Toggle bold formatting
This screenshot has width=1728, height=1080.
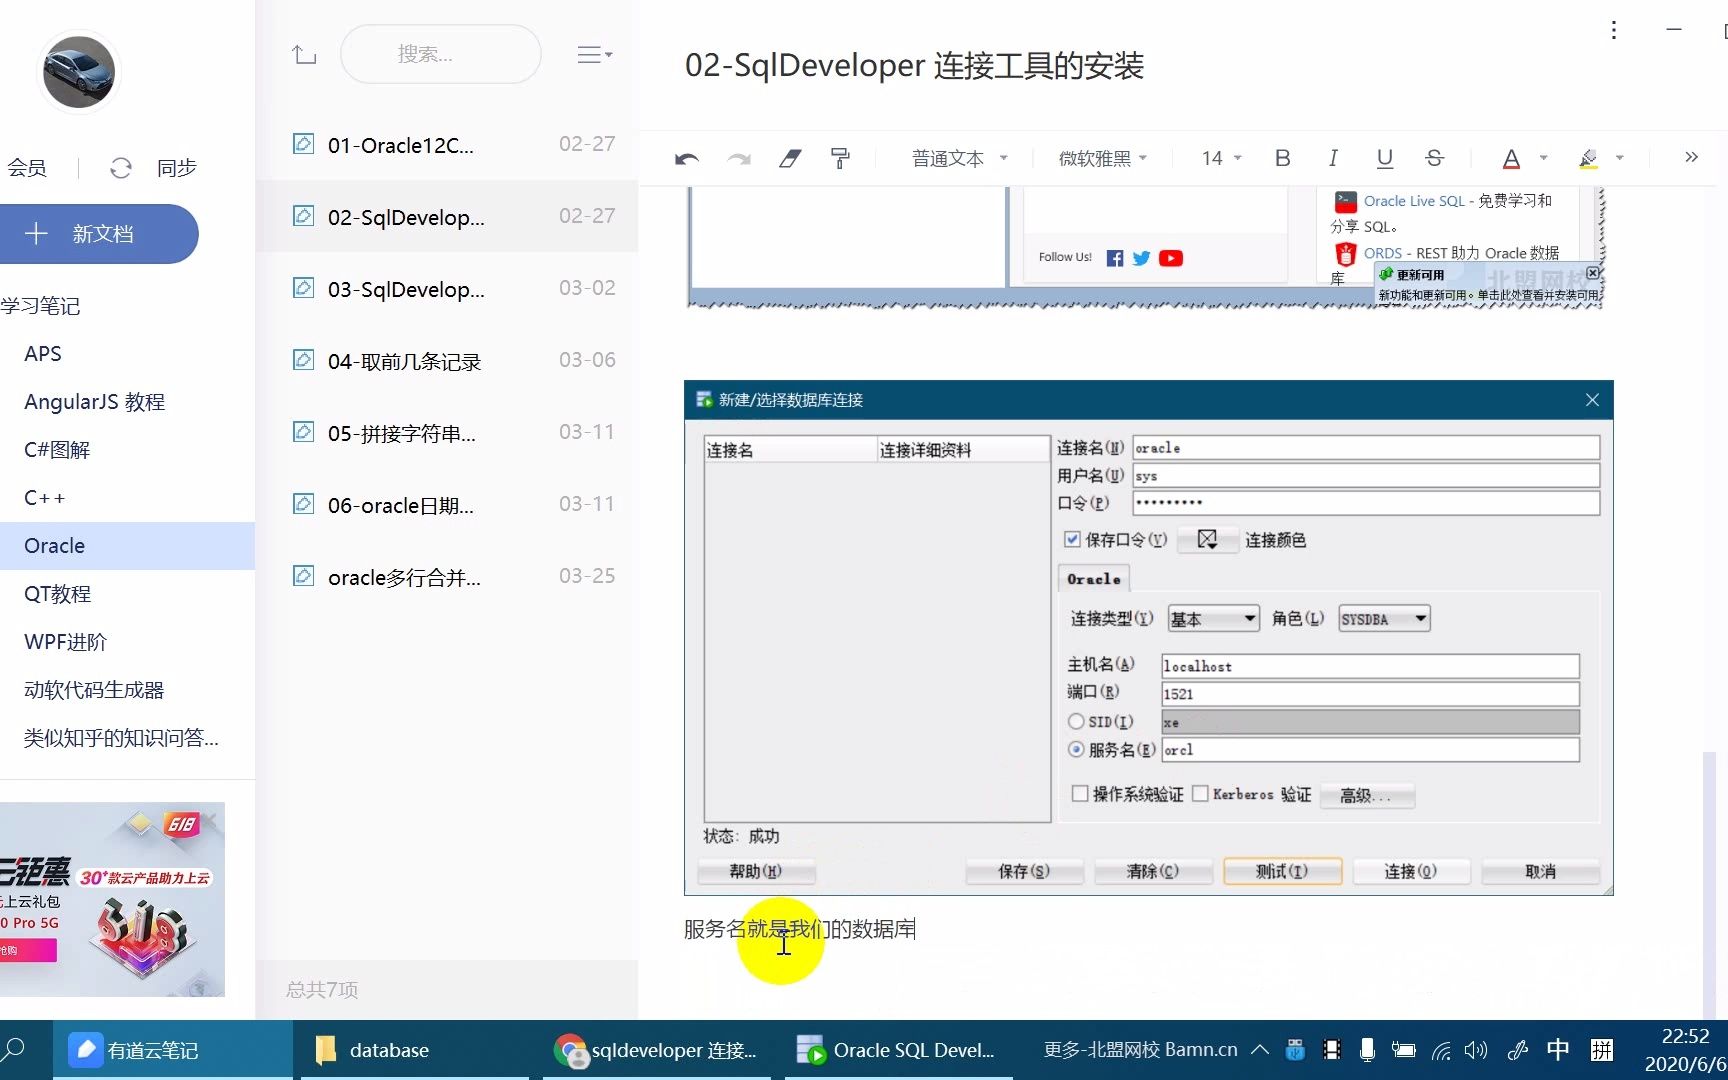pyautogui.click(x=1283, y=158)
